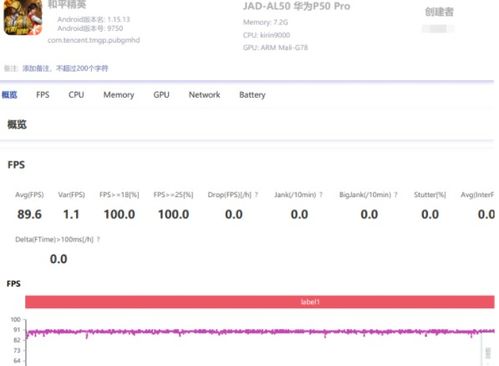Open the Battery tab
499x366 pixels.
click(x=252, y=95)
